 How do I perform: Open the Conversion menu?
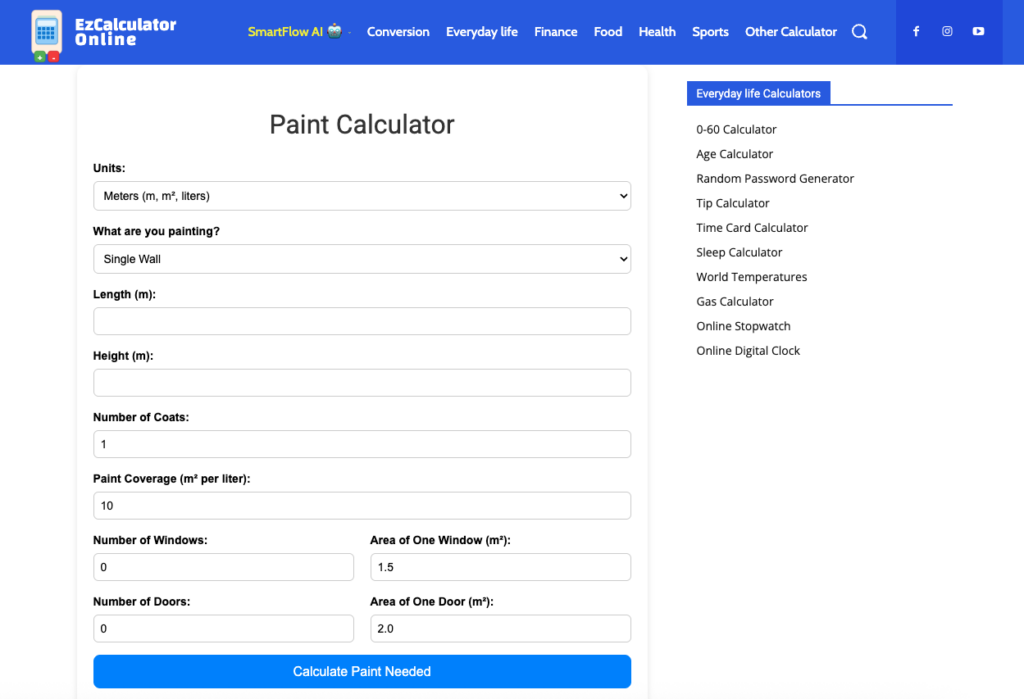coord(398,31)
